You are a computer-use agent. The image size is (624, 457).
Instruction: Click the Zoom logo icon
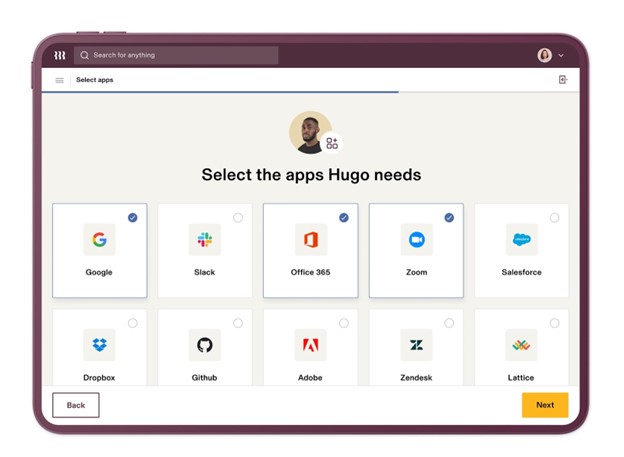(417, 240)
